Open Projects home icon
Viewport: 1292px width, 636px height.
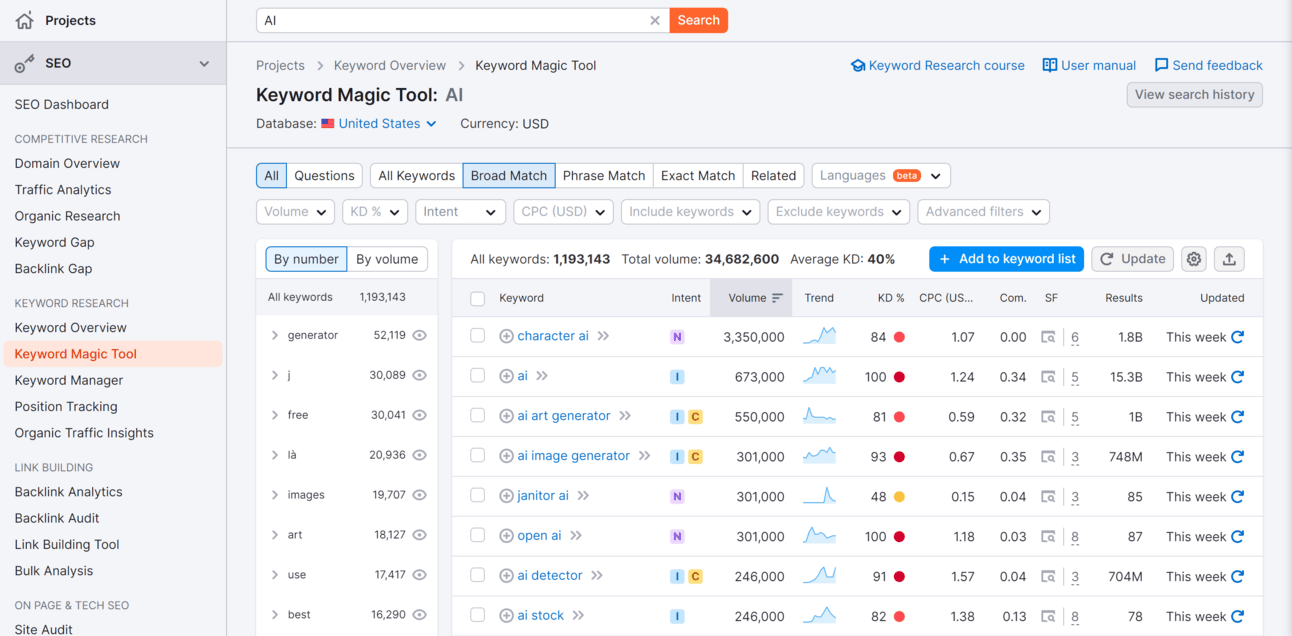[x=24, y=20]
